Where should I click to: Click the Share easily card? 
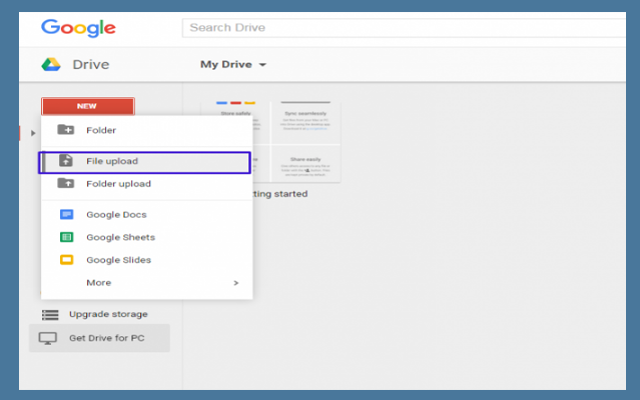[x=306, y=164]
